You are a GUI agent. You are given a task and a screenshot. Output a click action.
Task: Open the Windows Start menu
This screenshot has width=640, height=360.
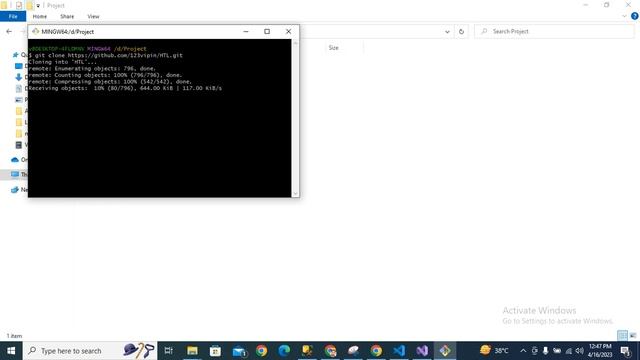click(11, 351)
